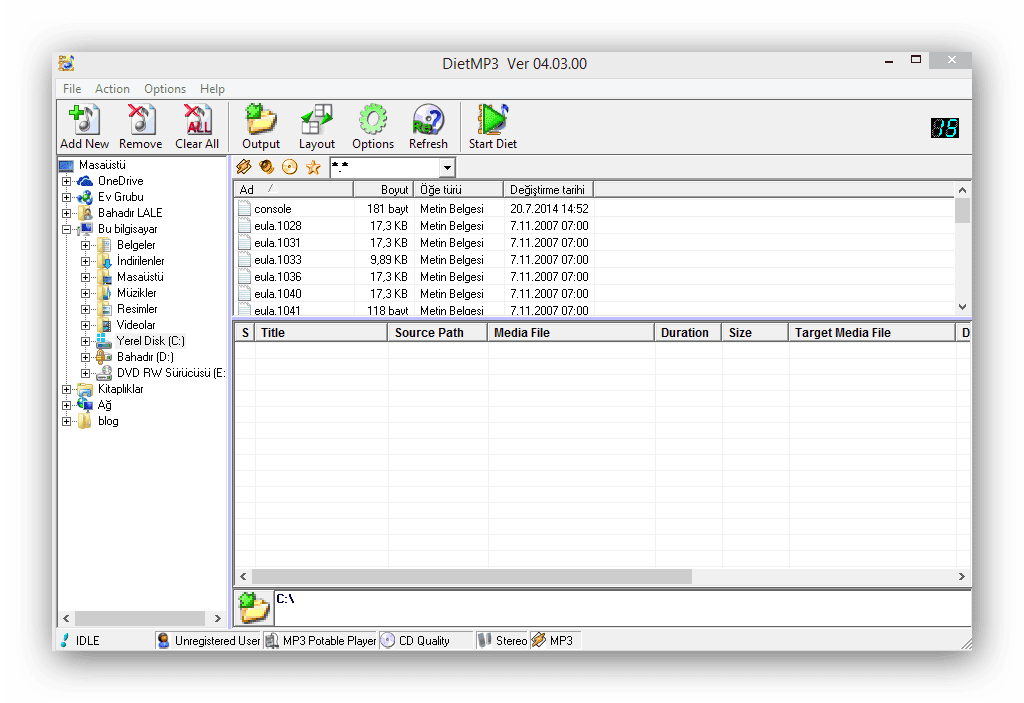The width and height of the screenshot is (1024, 703).
Task: Expand the OneDrive tree node
Action: [66, 181]
